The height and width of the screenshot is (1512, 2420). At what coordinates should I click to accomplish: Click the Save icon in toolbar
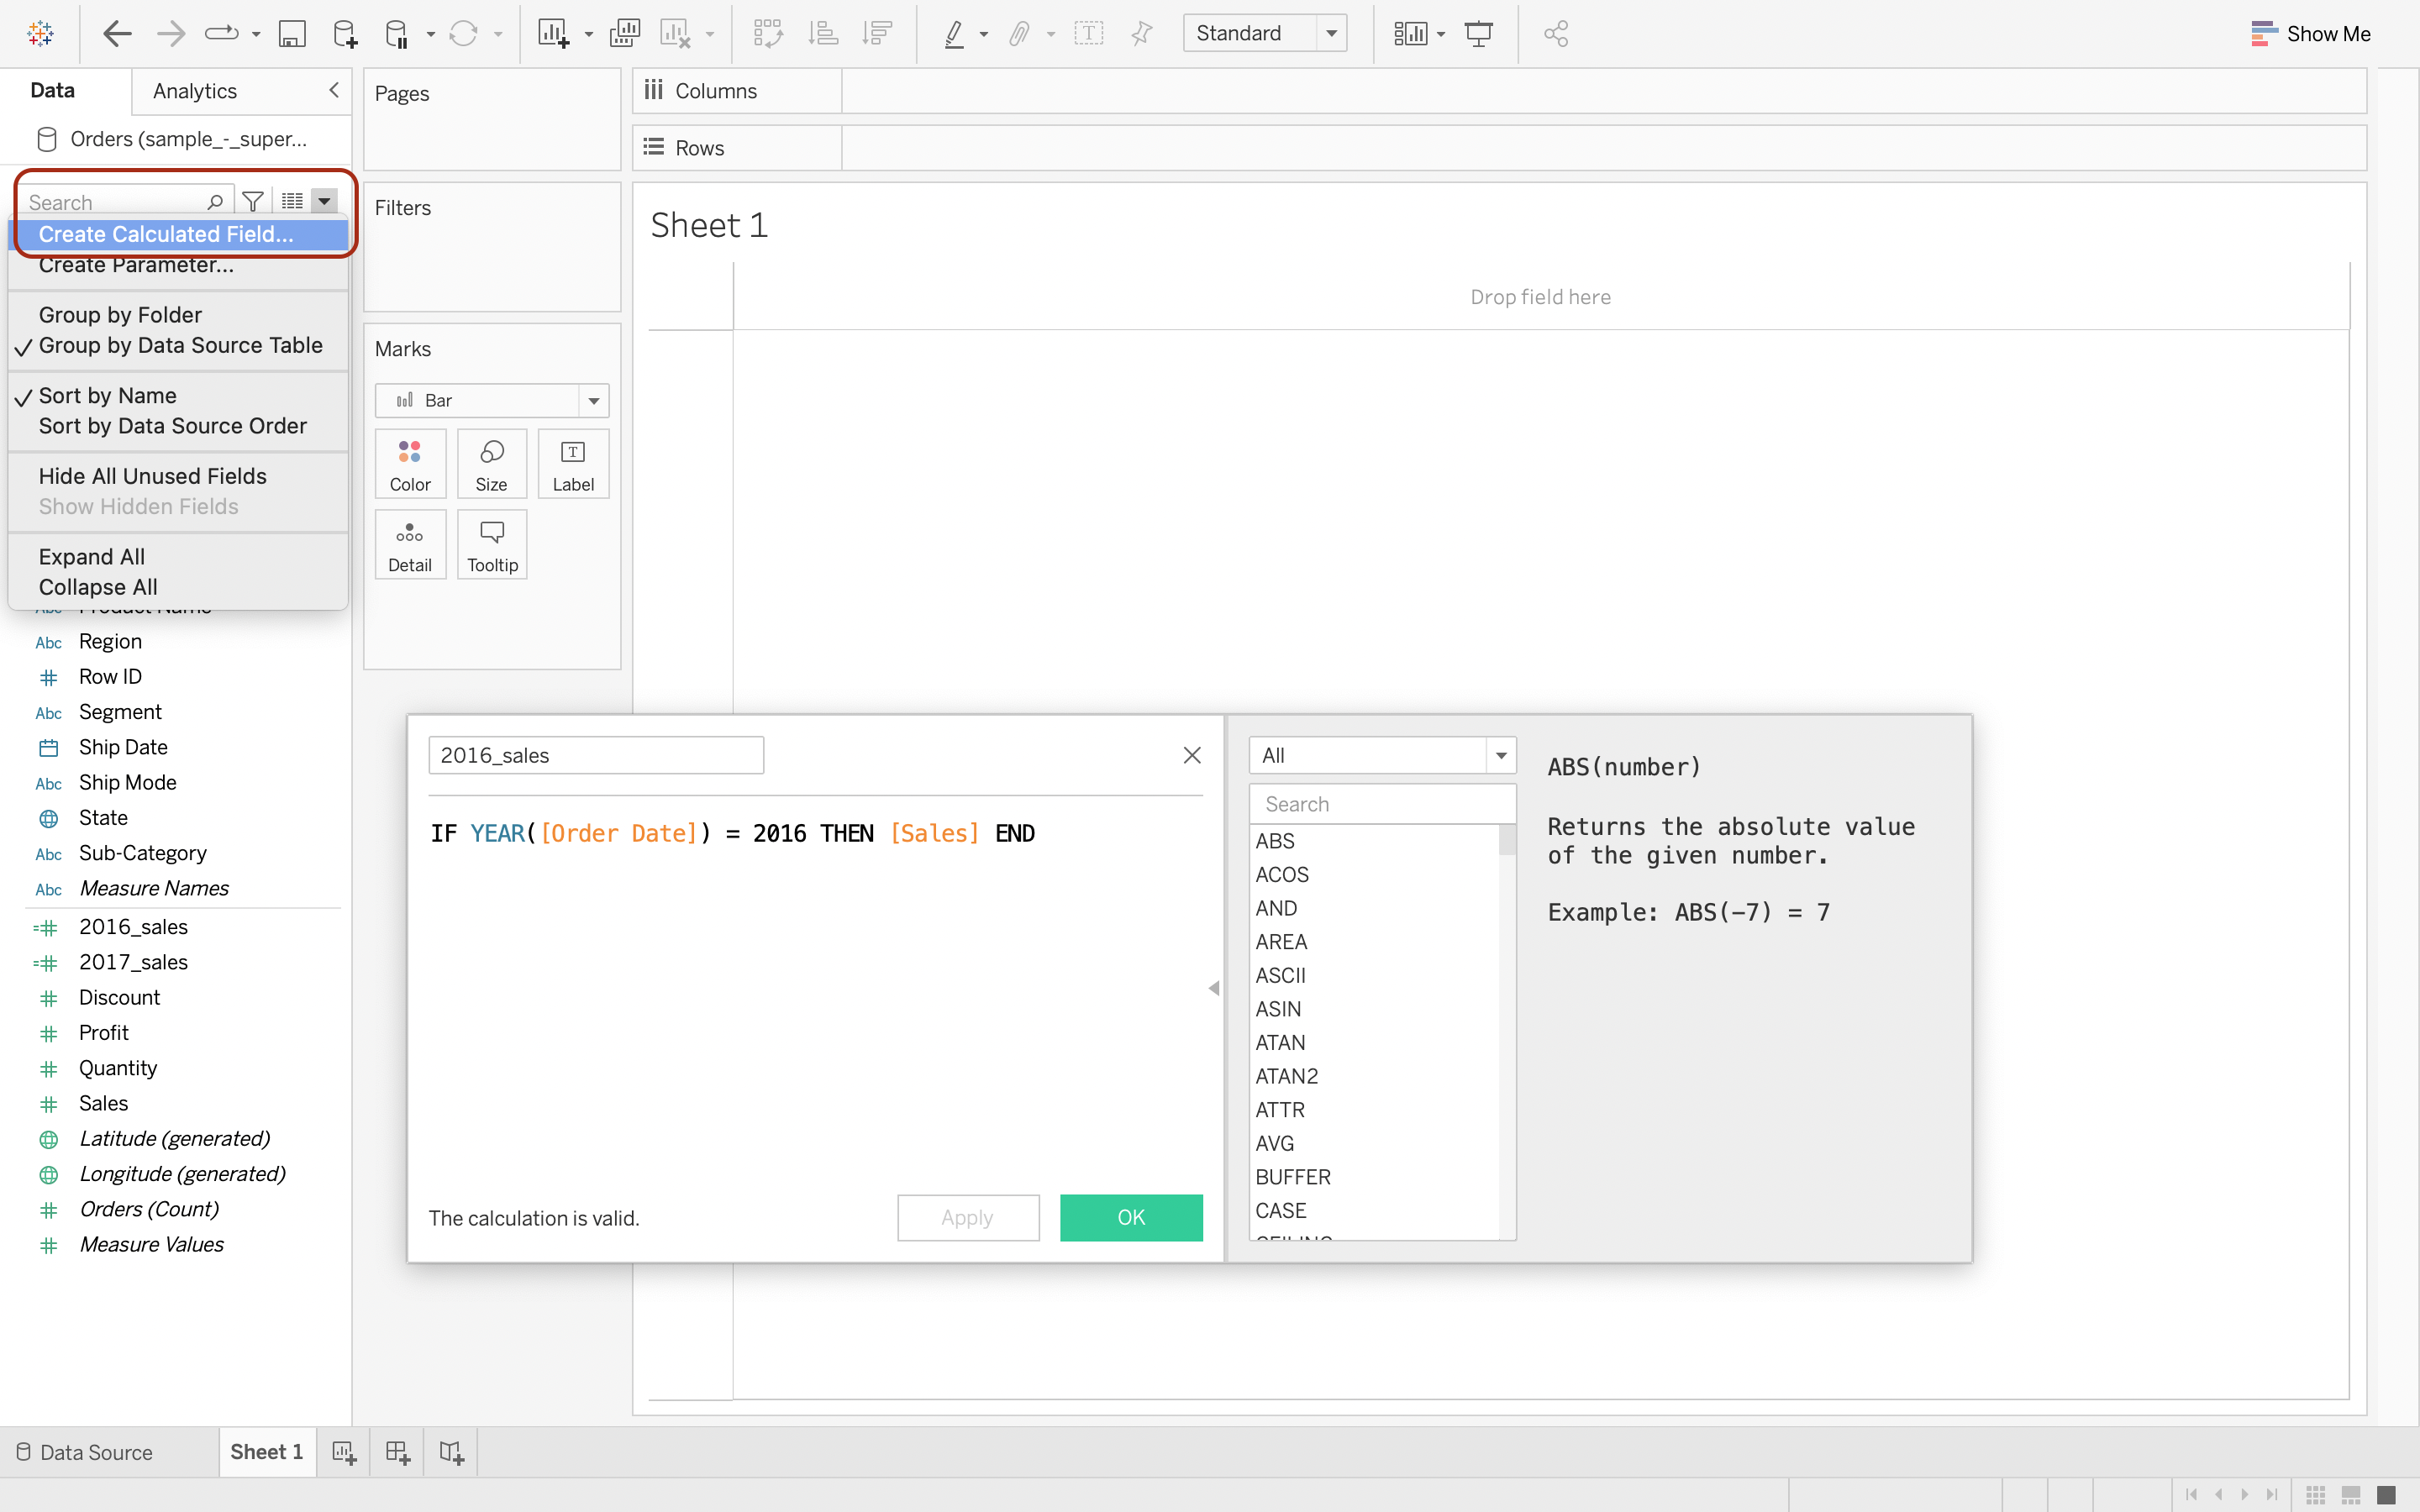(291, 34)
